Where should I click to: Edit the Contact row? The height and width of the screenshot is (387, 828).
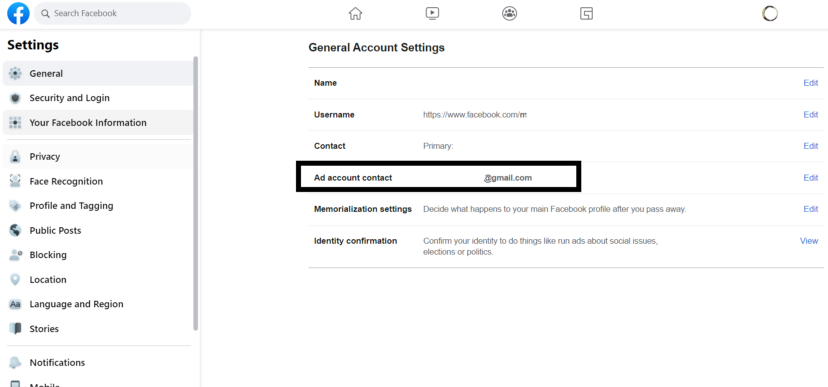(811, 146)
